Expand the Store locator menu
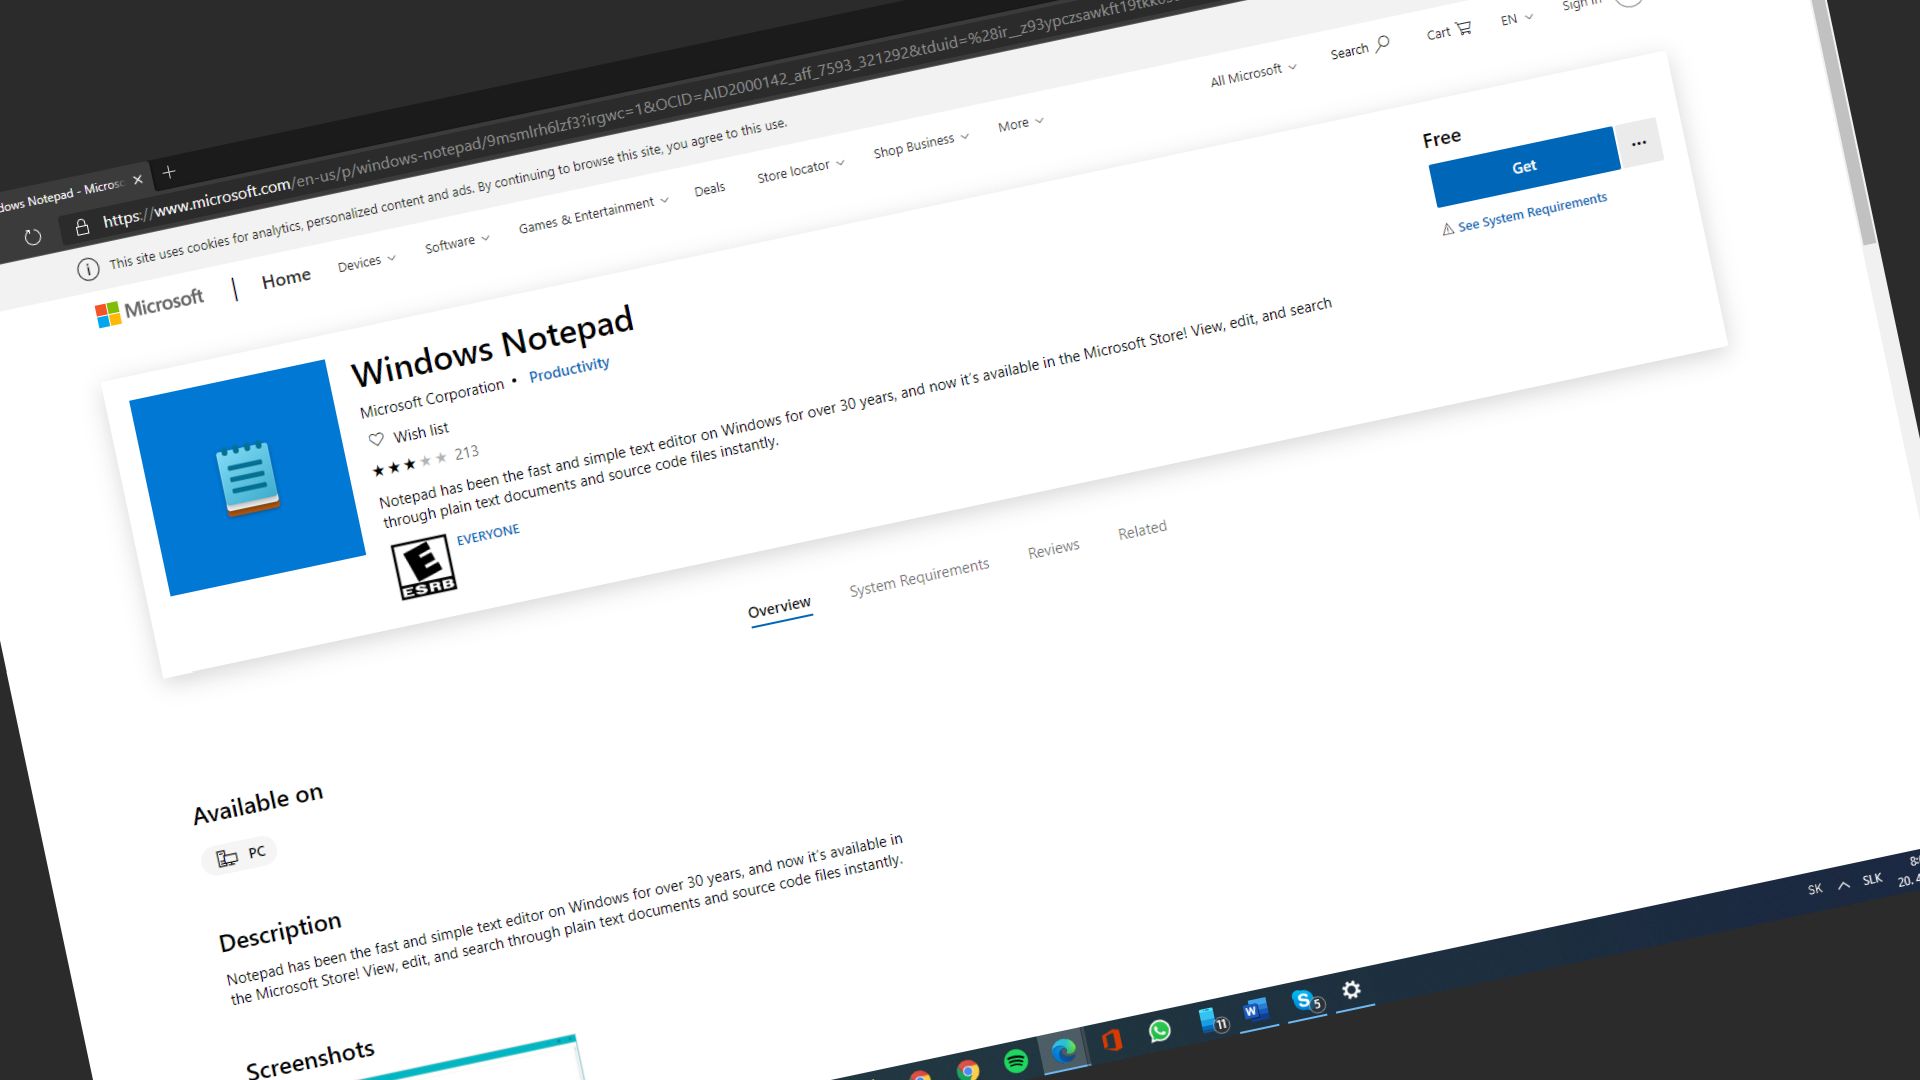Screen dimensions: 1920x1080 [x=800, y=170]
